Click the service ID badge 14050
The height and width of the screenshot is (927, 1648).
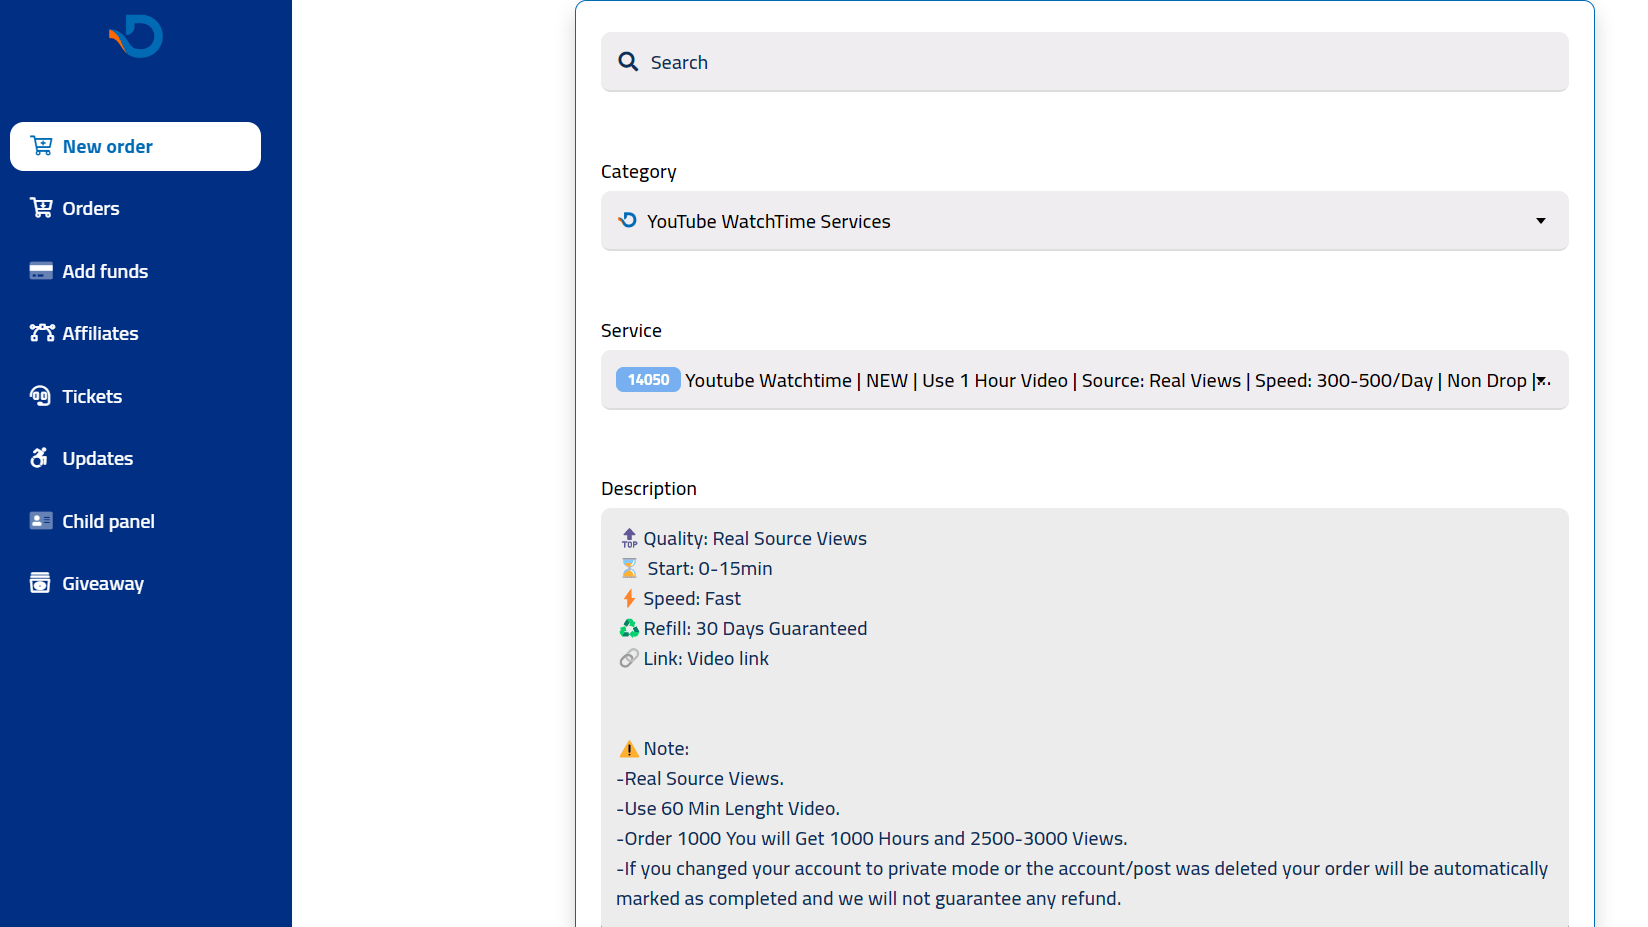(x=648, y=380)
